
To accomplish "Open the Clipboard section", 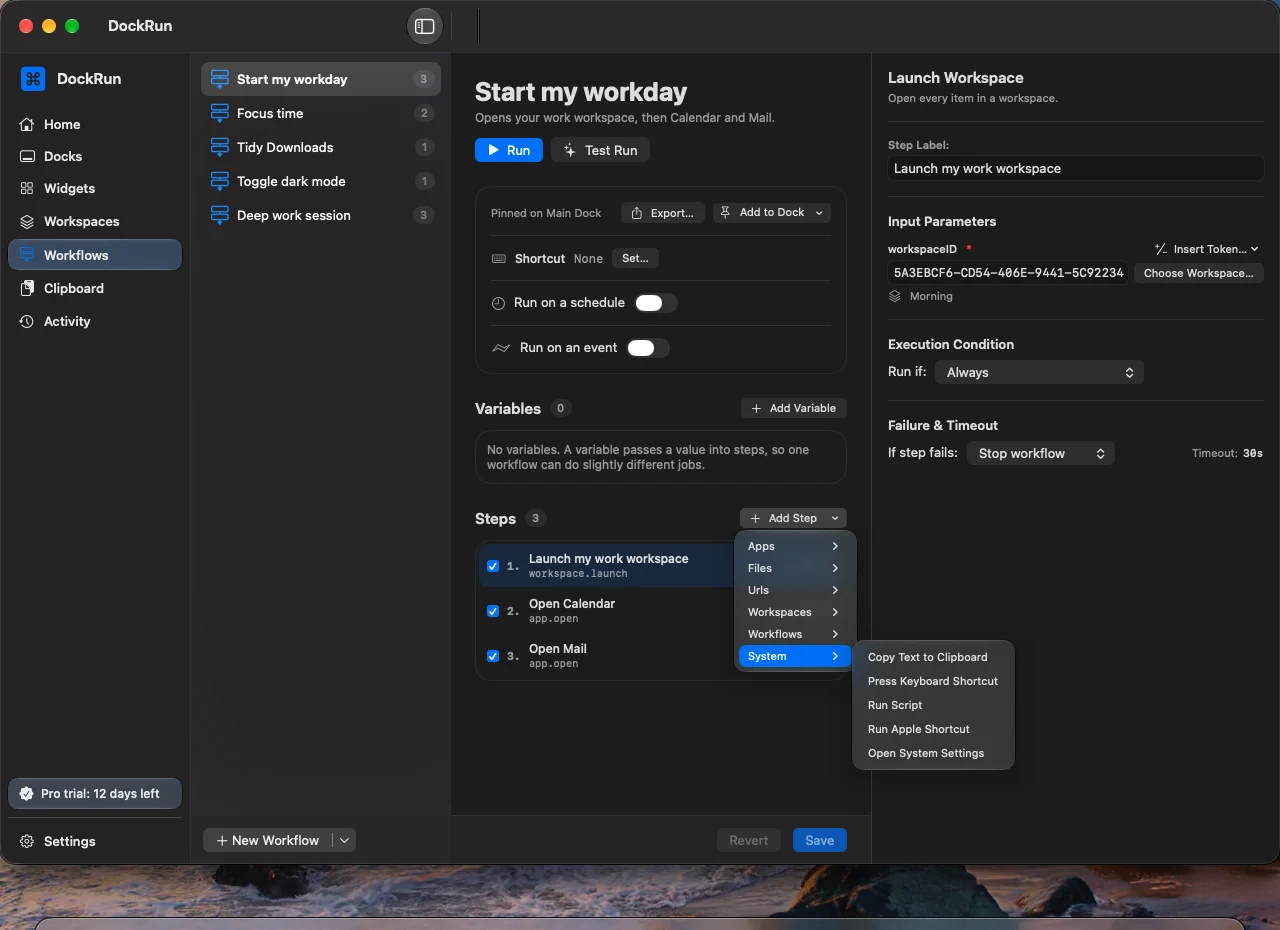I will pyautogui.click(x=95, y=288).
